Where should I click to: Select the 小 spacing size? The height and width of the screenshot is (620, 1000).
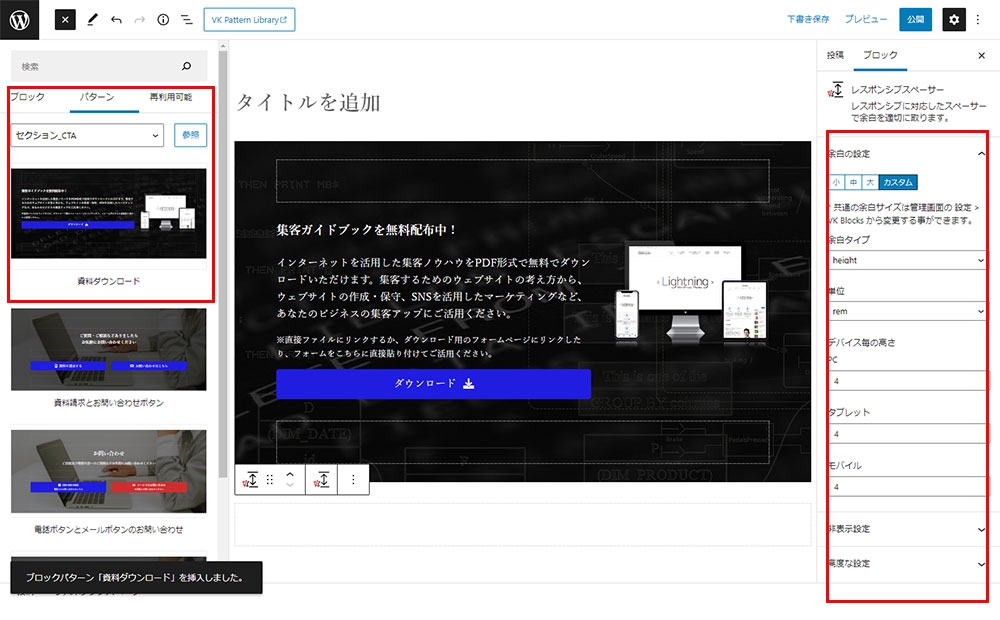[x=836, y=182]
